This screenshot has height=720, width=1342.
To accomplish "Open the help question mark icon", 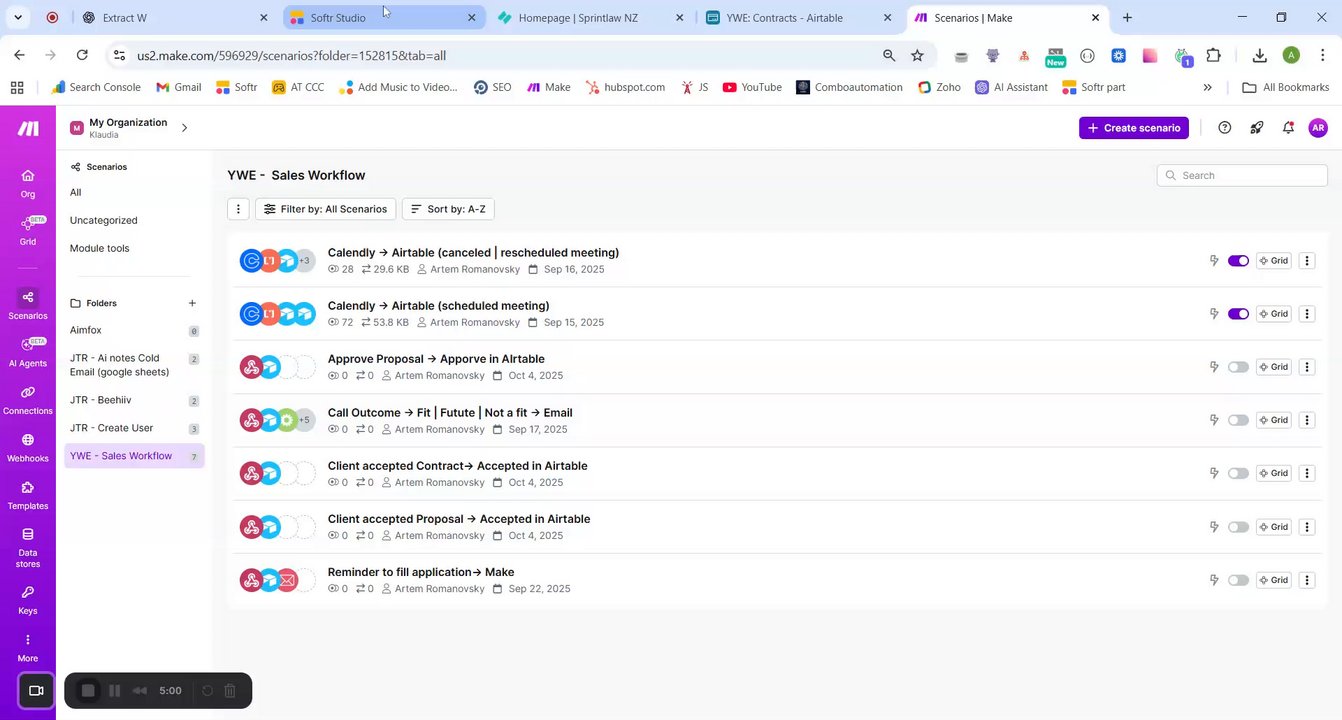I will tap(1224, 128).
